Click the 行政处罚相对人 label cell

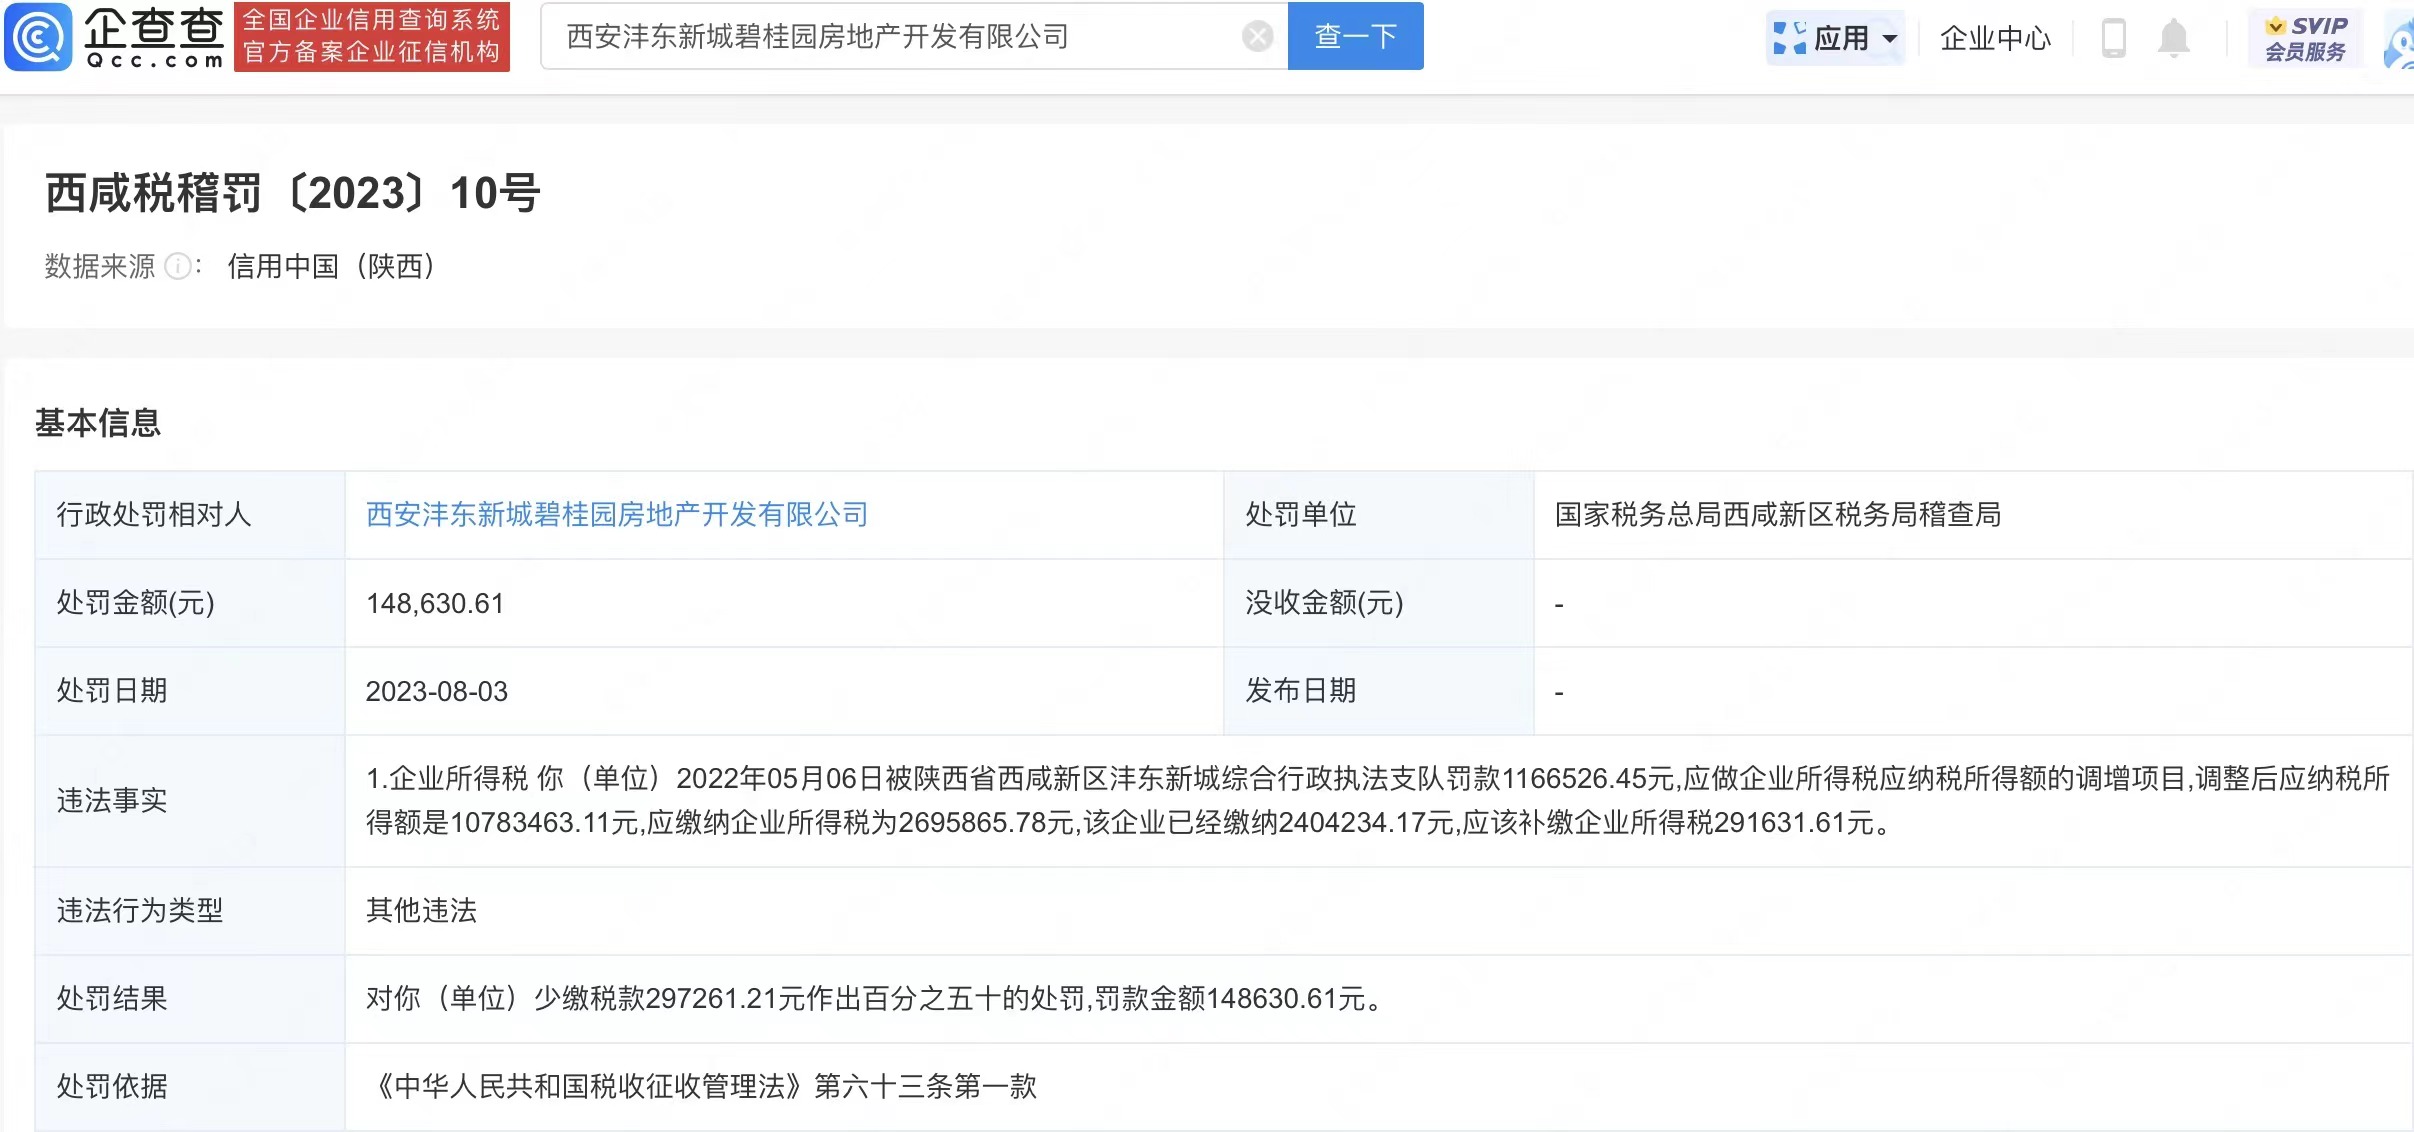191,515
